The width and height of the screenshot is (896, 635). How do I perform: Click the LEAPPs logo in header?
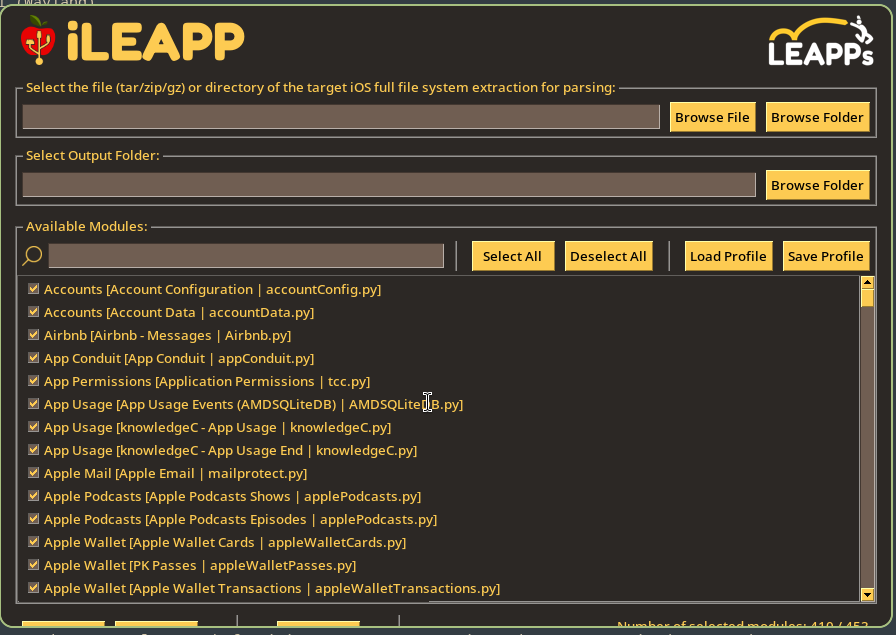[821, 41]
